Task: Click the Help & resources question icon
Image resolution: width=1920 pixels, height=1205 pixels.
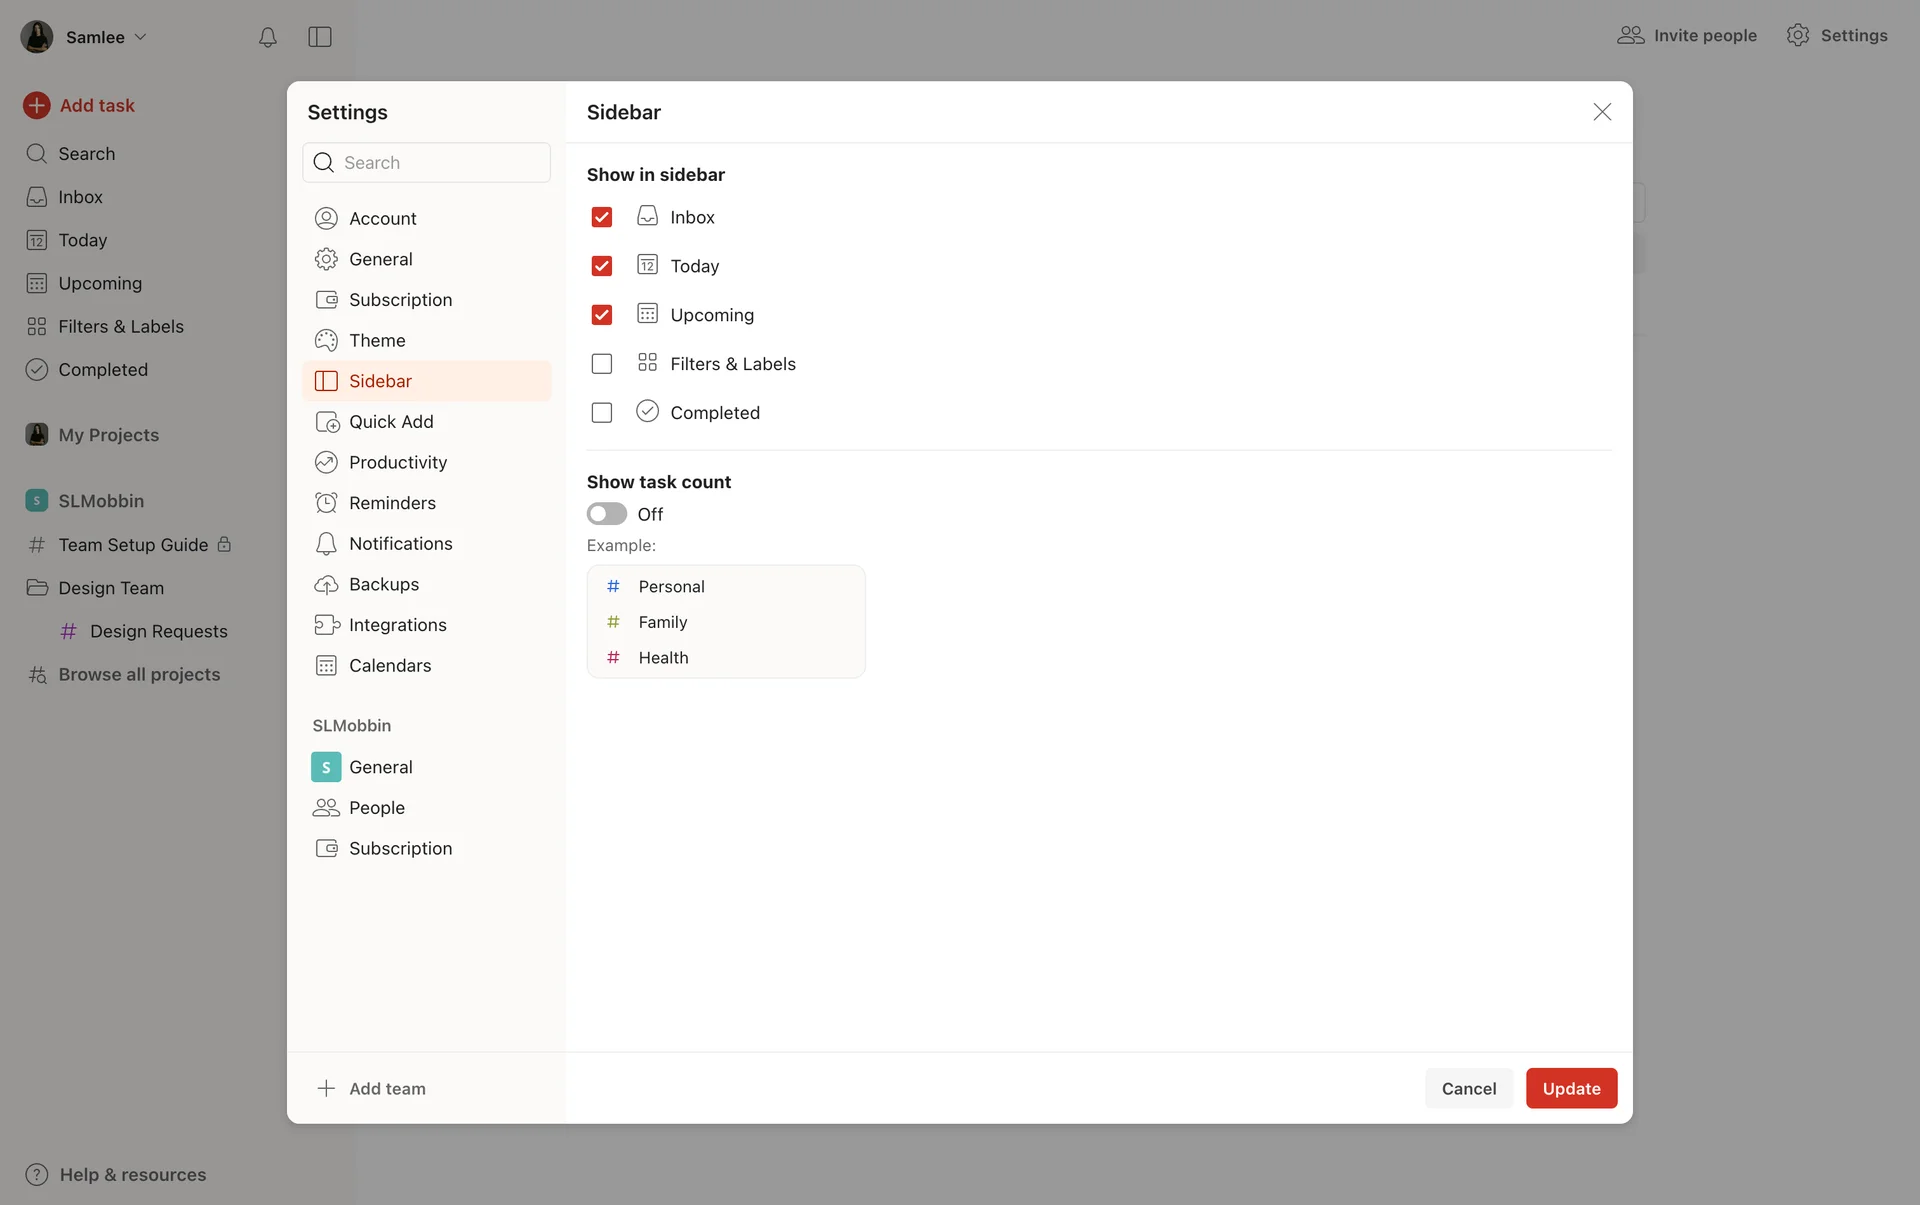Action: (x=37, y=1174)
